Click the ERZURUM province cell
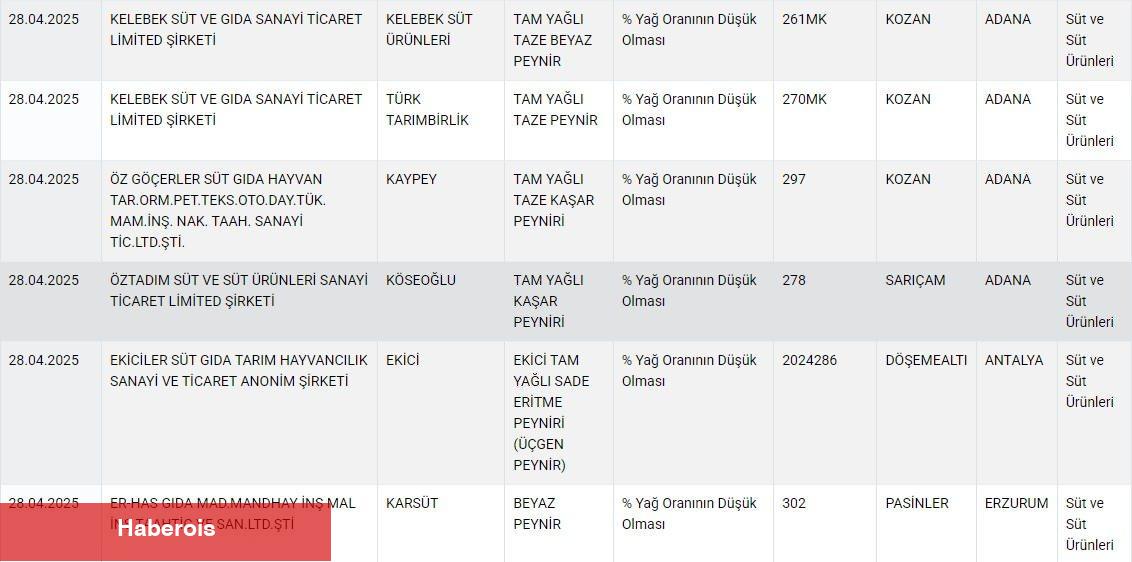Viewport: 1132px width, 562px height. [1016, 503]
